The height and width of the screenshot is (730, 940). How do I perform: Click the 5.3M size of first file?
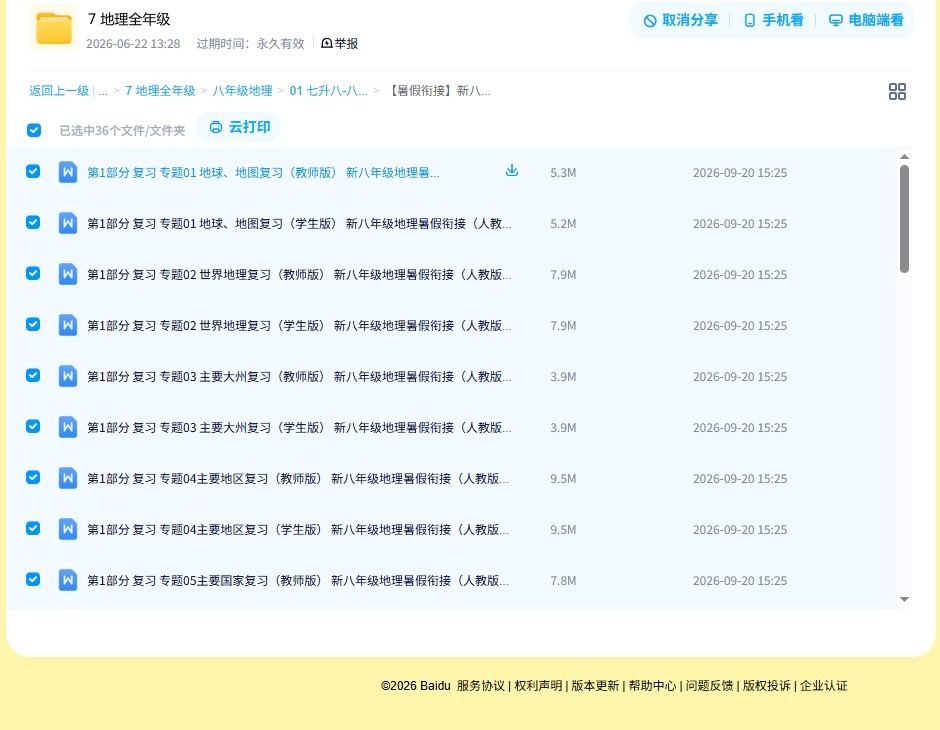[563, 173]
